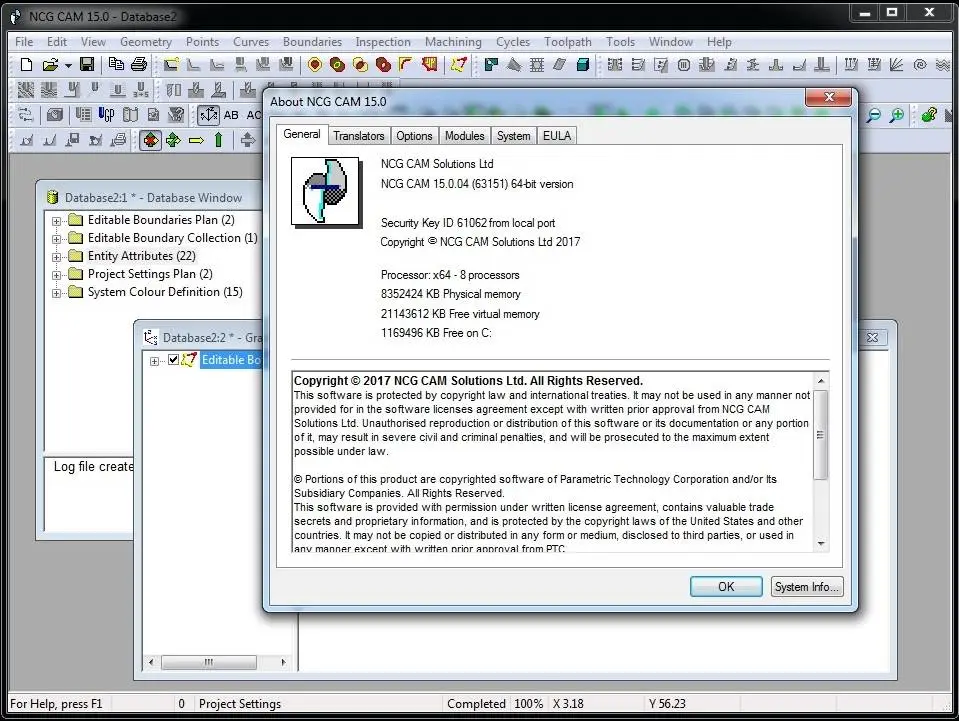Click the Zoom in magnifier icon

897,115
